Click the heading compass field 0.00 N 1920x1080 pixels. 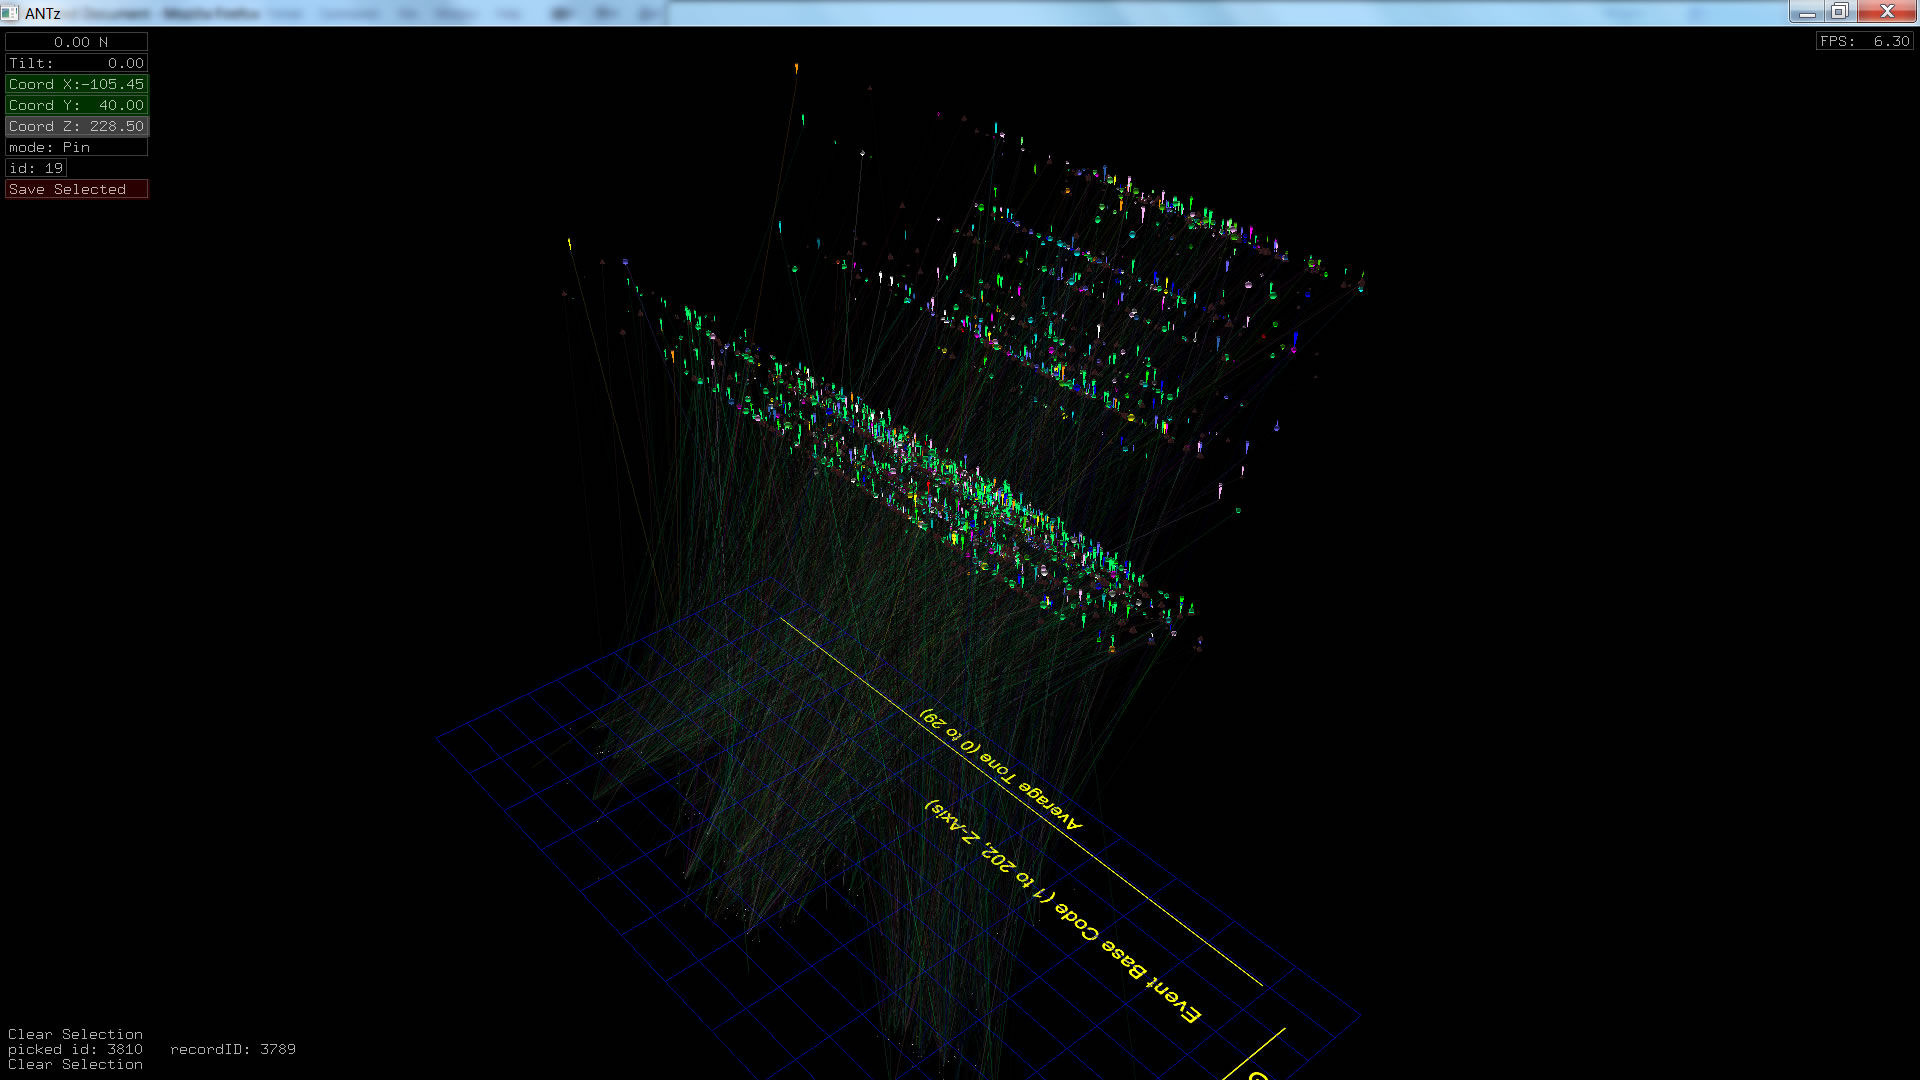tap(77, 42)
